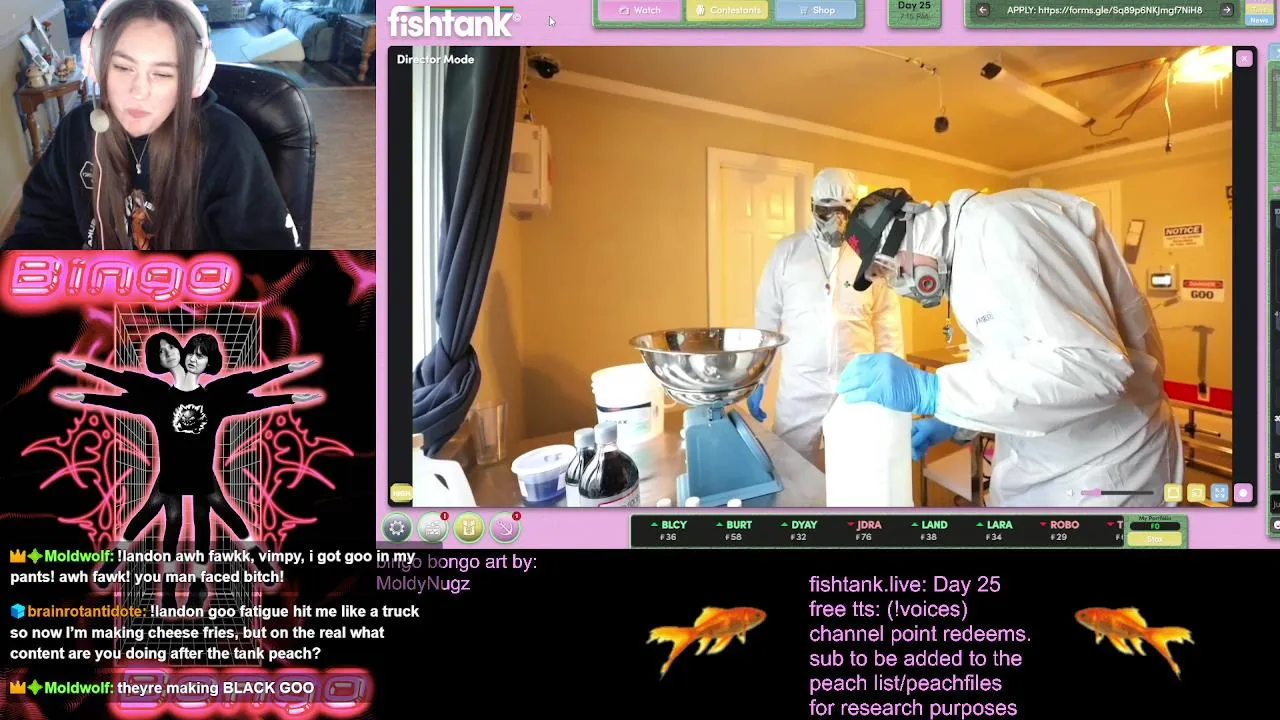Close Director Mode with the pink X
Image resolution: width=1280 pixels, height=720 pixels.
1244,59
